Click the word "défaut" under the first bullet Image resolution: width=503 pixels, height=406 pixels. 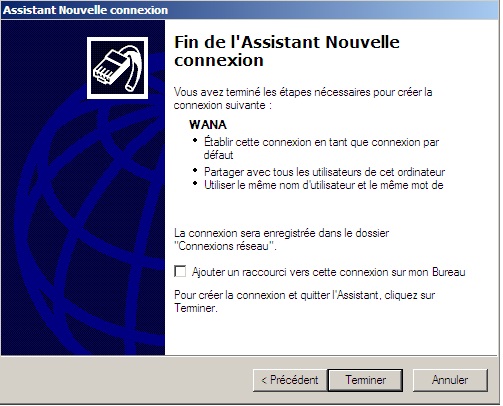tap(218, 155)
